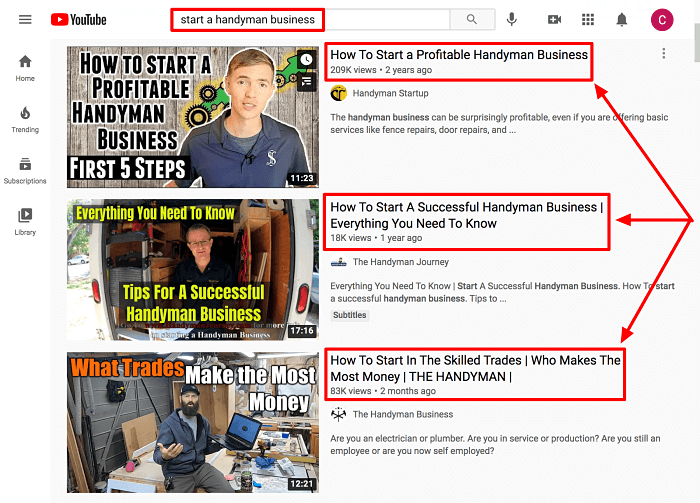The height and width of the screenshot is (503, 700).
Task: Click The Handyman Business channel avatar
Action: (x=339, y=415)
